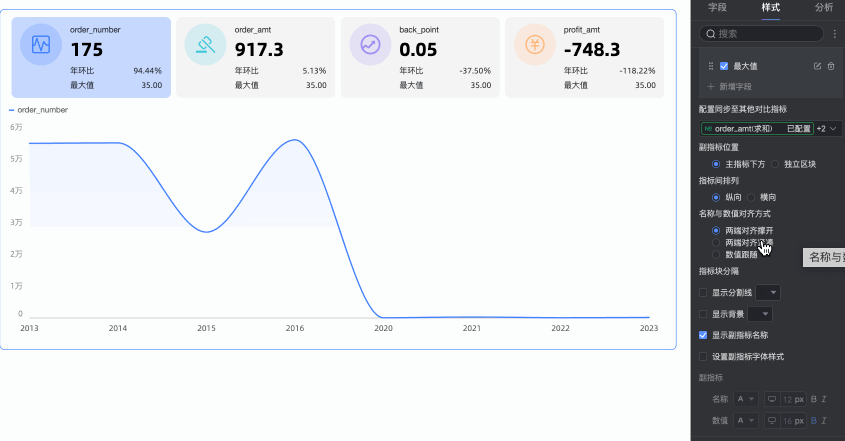Open the 显示背景 color dropdown
Viewport: 845px width, 441px height.
760,314
